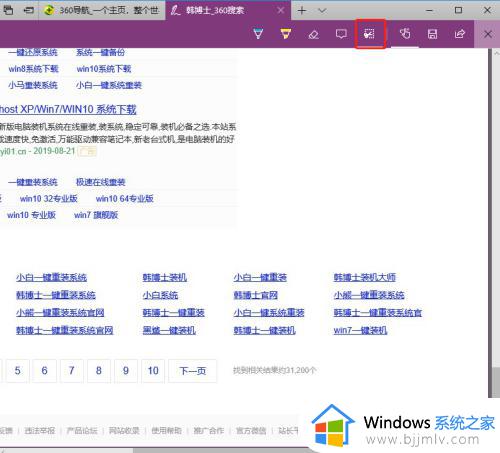Open the 违法举报 footer link
Image resolution: width=500 pixels, height=453 pixels.
tap(40, 431)
